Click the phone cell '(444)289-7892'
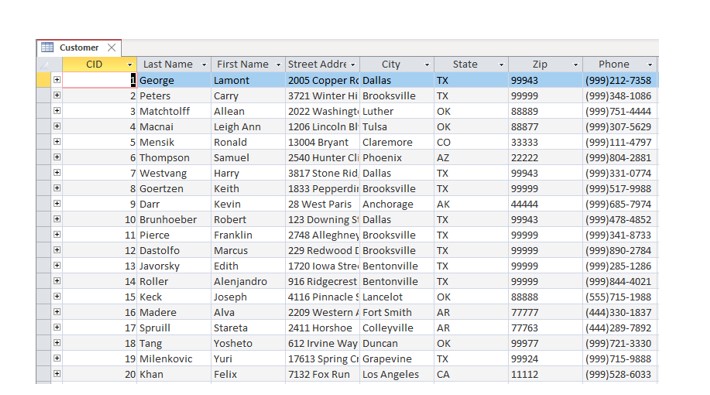 620,328
